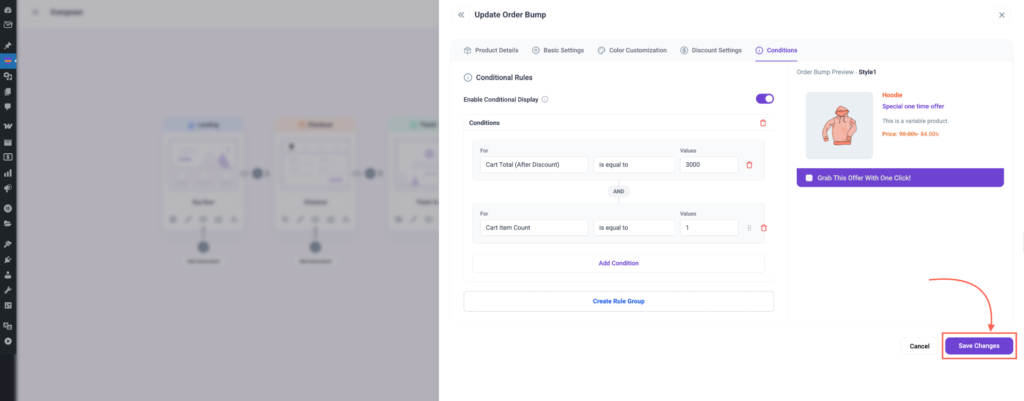Click the hoodie product image in preview
The width and height of the screenshot is (1024, 401).
839,125
